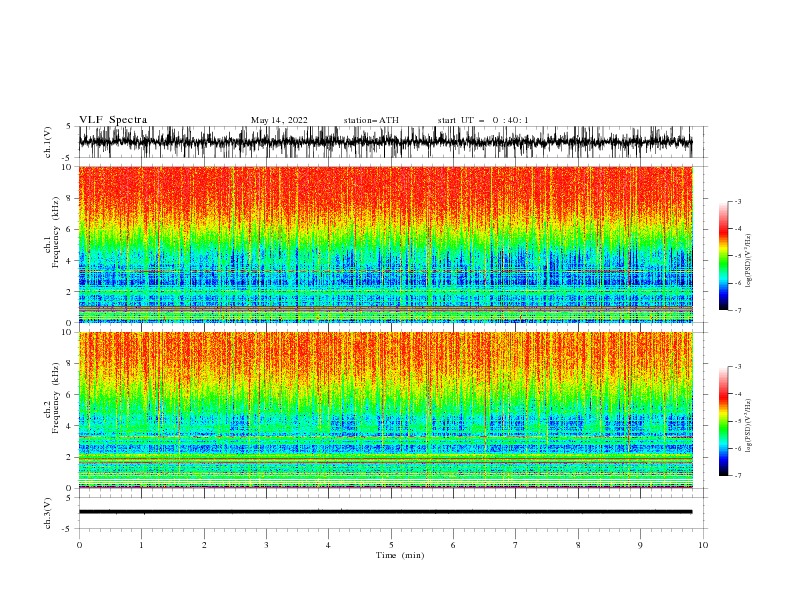The image size is (792, 612).
Task: Click time axis tick label "2"
Action: tap(204, 545)
